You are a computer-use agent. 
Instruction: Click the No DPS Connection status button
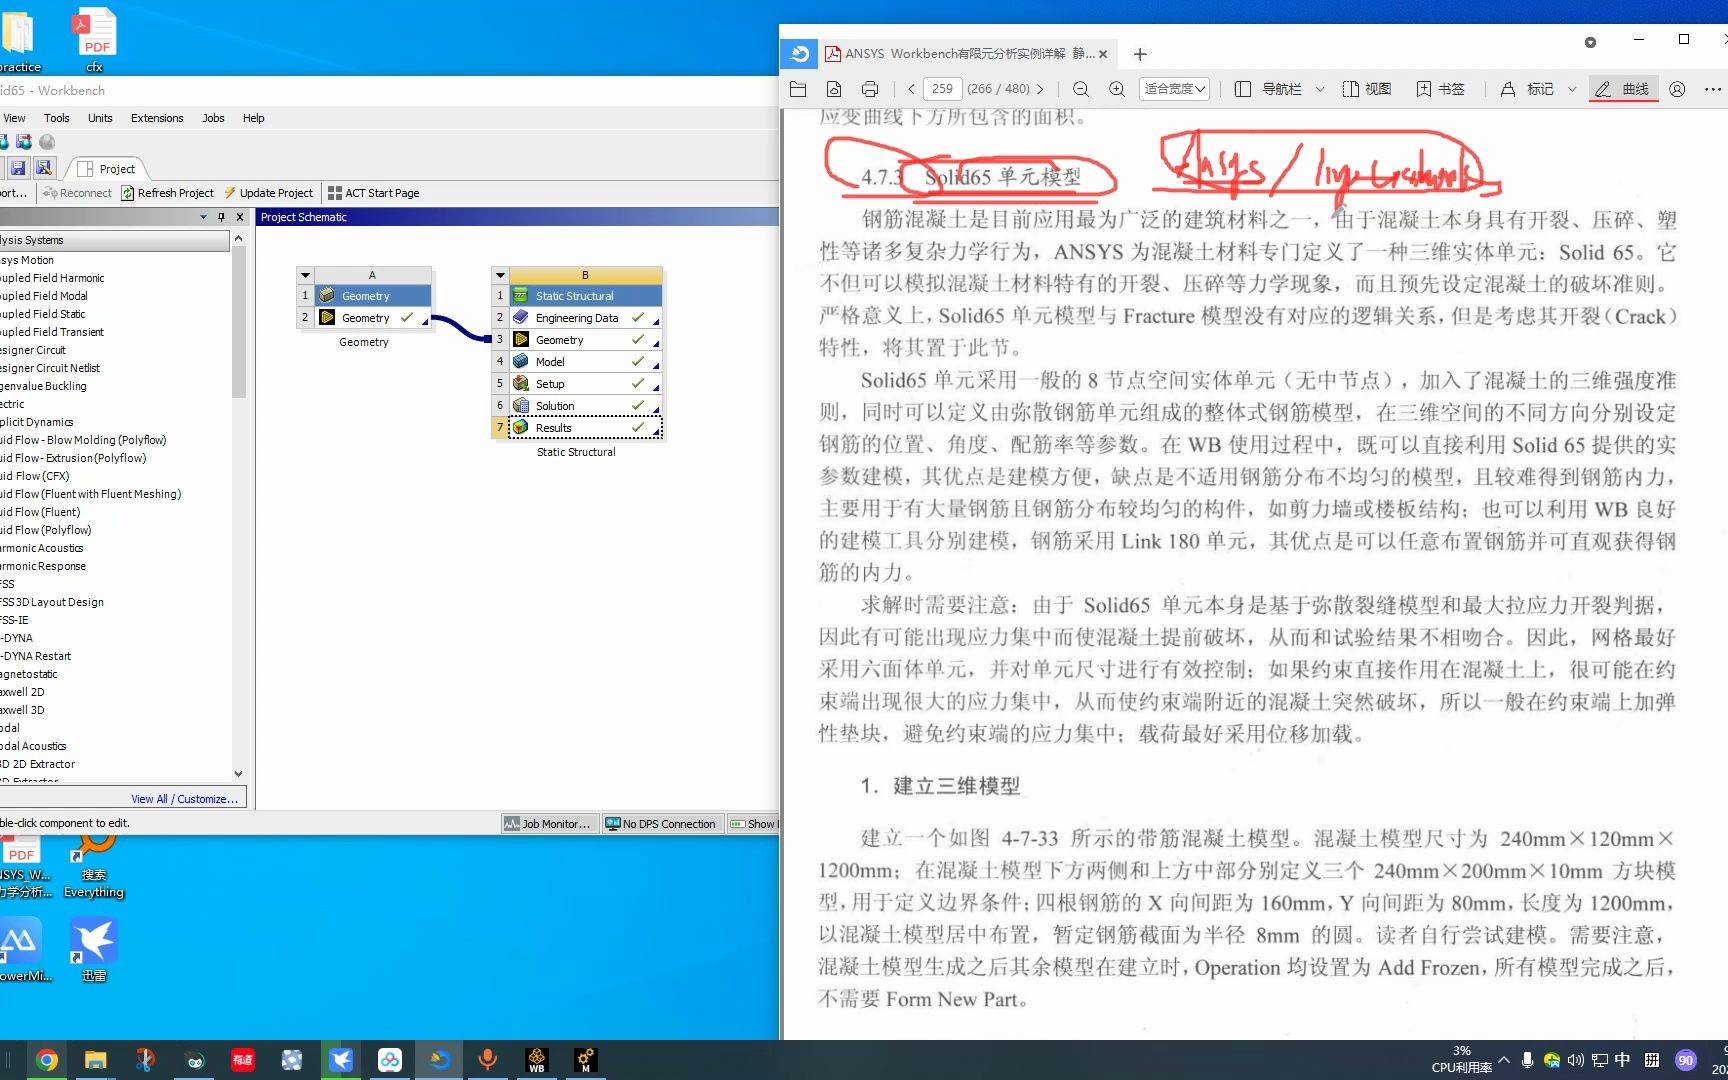click(x=661, y=823)
